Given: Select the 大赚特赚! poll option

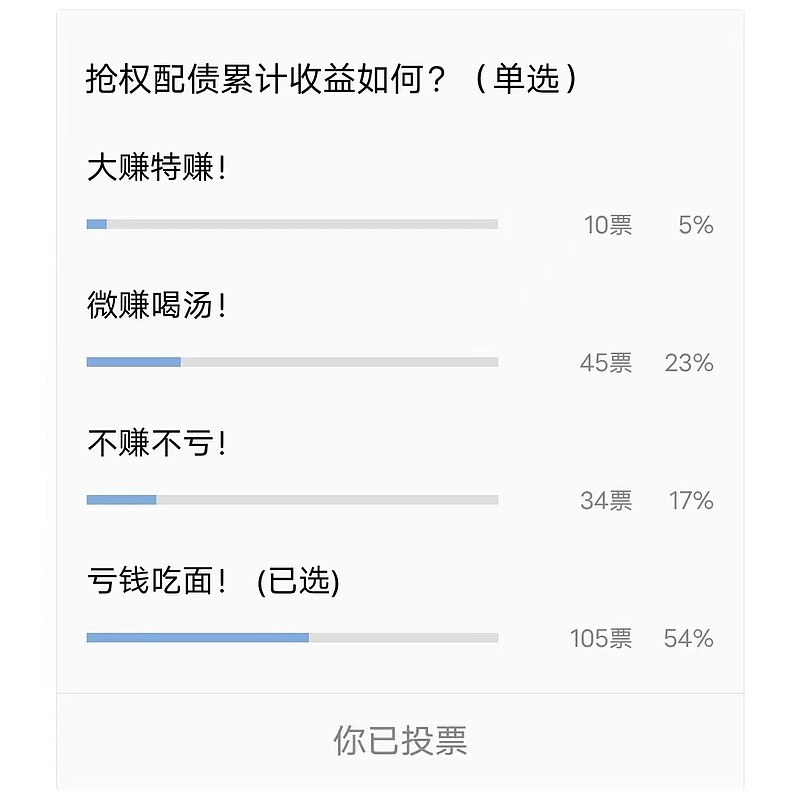Looking at the screenshot, I should click(x=156, y=167).
